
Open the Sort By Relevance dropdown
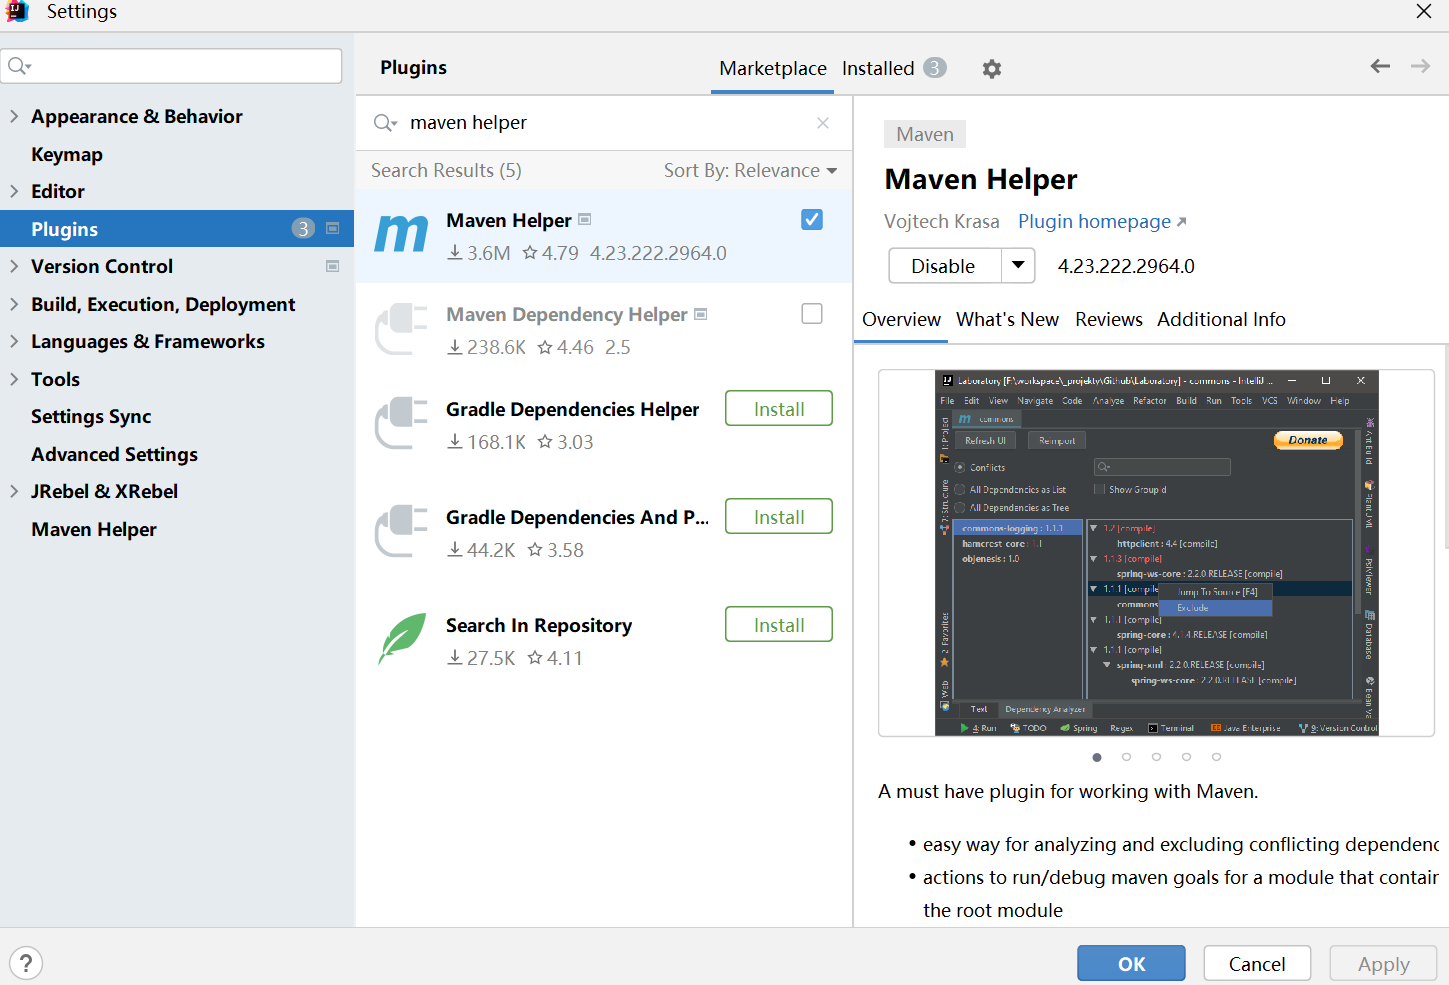pos(750,171)
